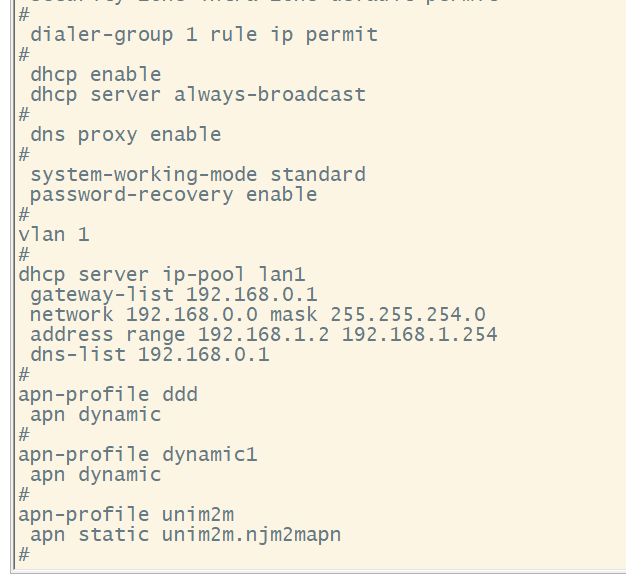Viewport: 626px width, 574px height.
Task: Place cursor on "dns proxy enable" line
Action: pos(125,135)
